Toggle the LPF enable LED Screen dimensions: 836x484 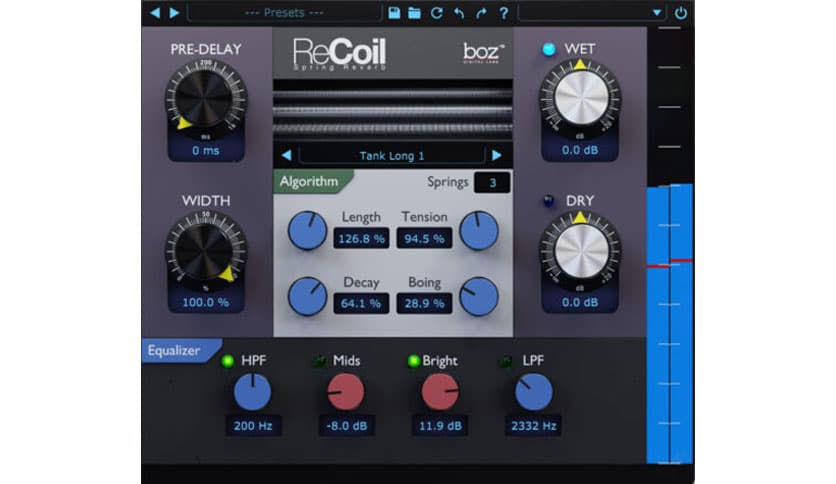coord(505,361)
